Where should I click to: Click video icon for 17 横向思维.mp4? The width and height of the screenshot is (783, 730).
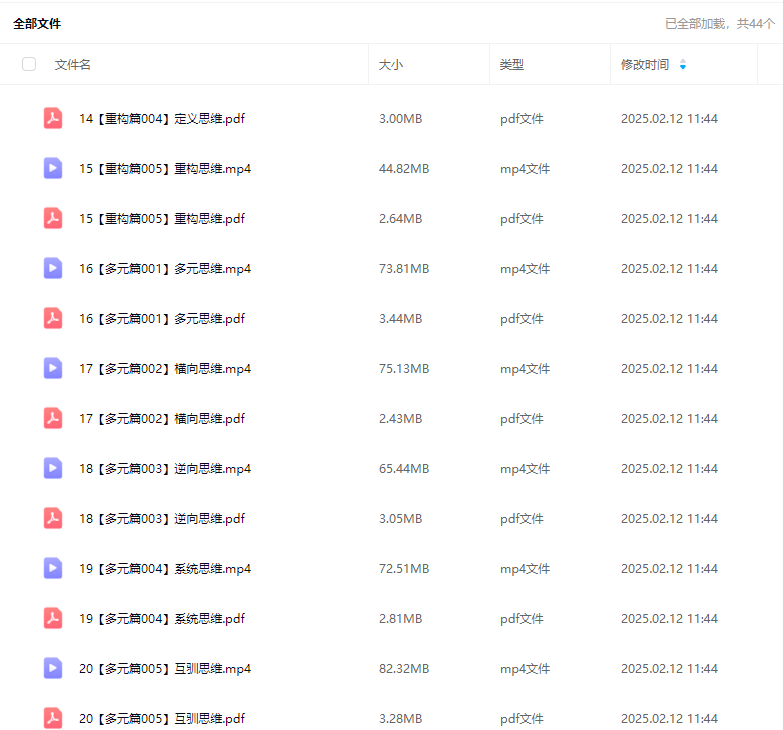tap(53, 368)
